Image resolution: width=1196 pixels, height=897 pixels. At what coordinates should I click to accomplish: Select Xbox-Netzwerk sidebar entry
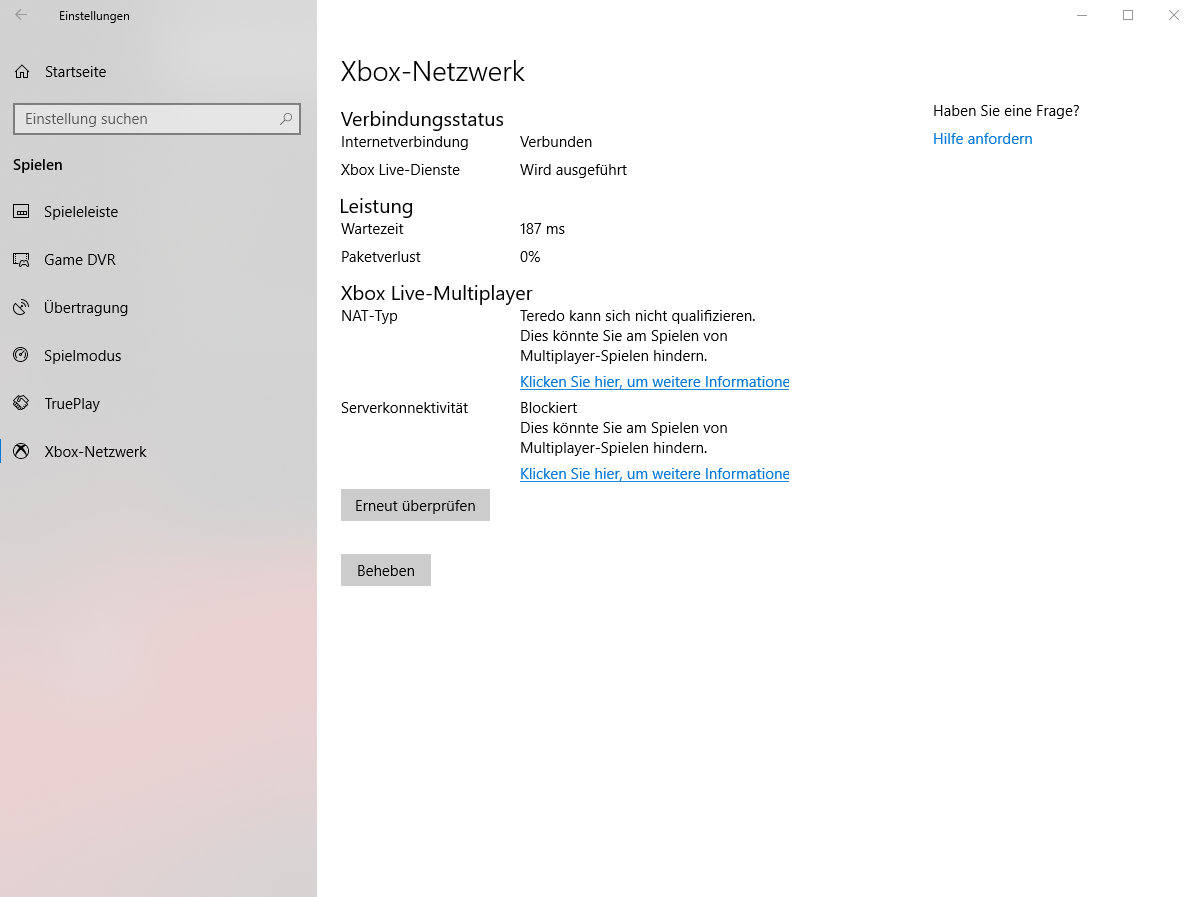[158, 452]
